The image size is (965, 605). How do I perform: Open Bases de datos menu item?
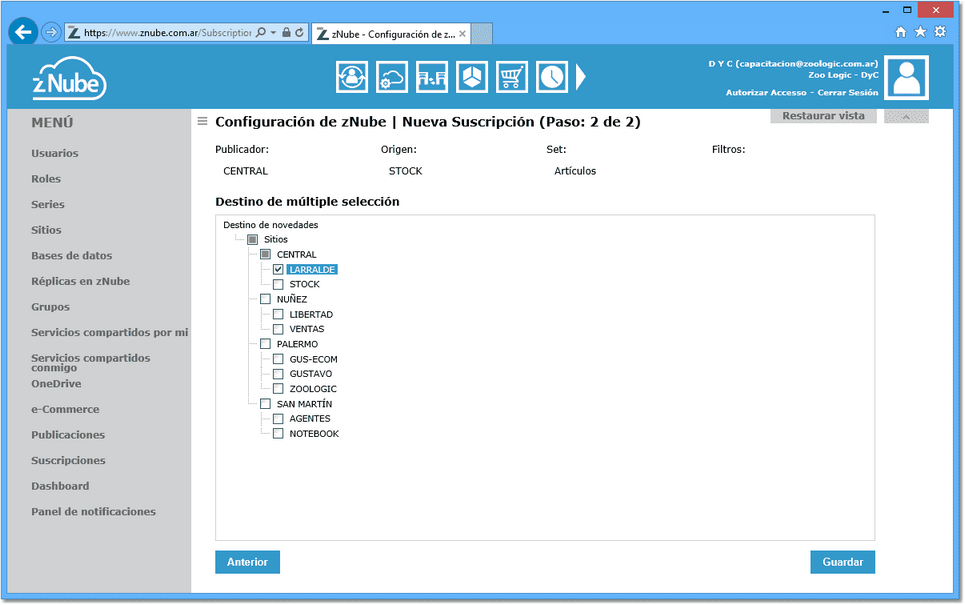pos(71,256)
